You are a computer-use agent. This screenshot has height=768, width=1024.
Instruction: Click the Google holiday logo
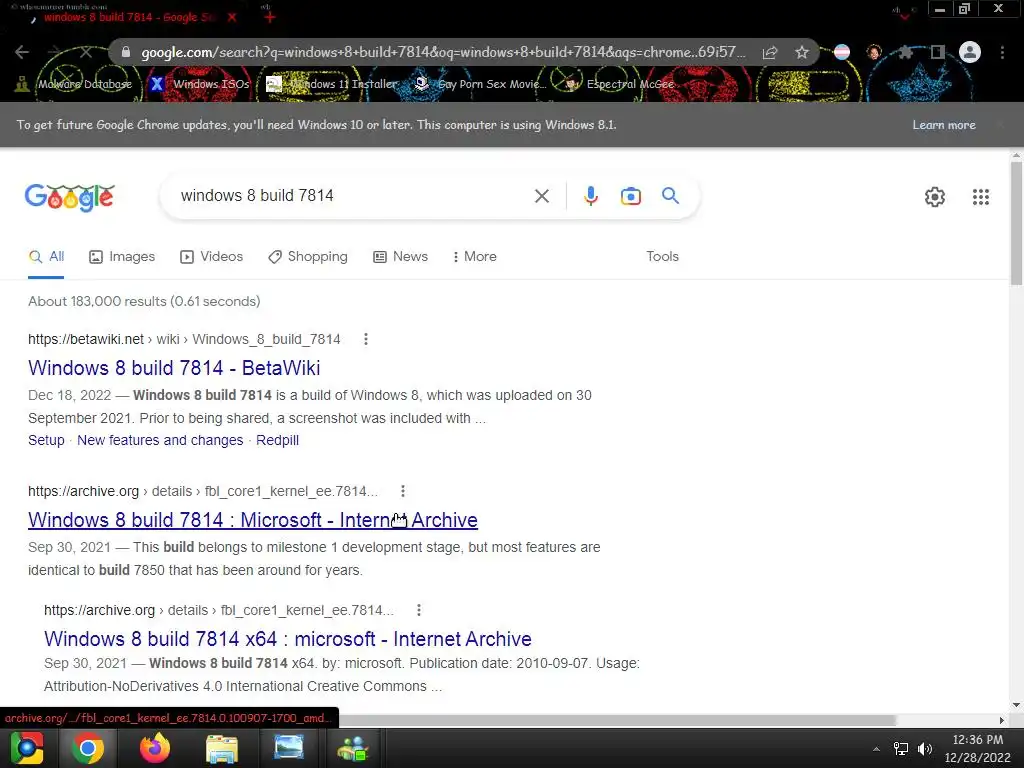(70, 197)
